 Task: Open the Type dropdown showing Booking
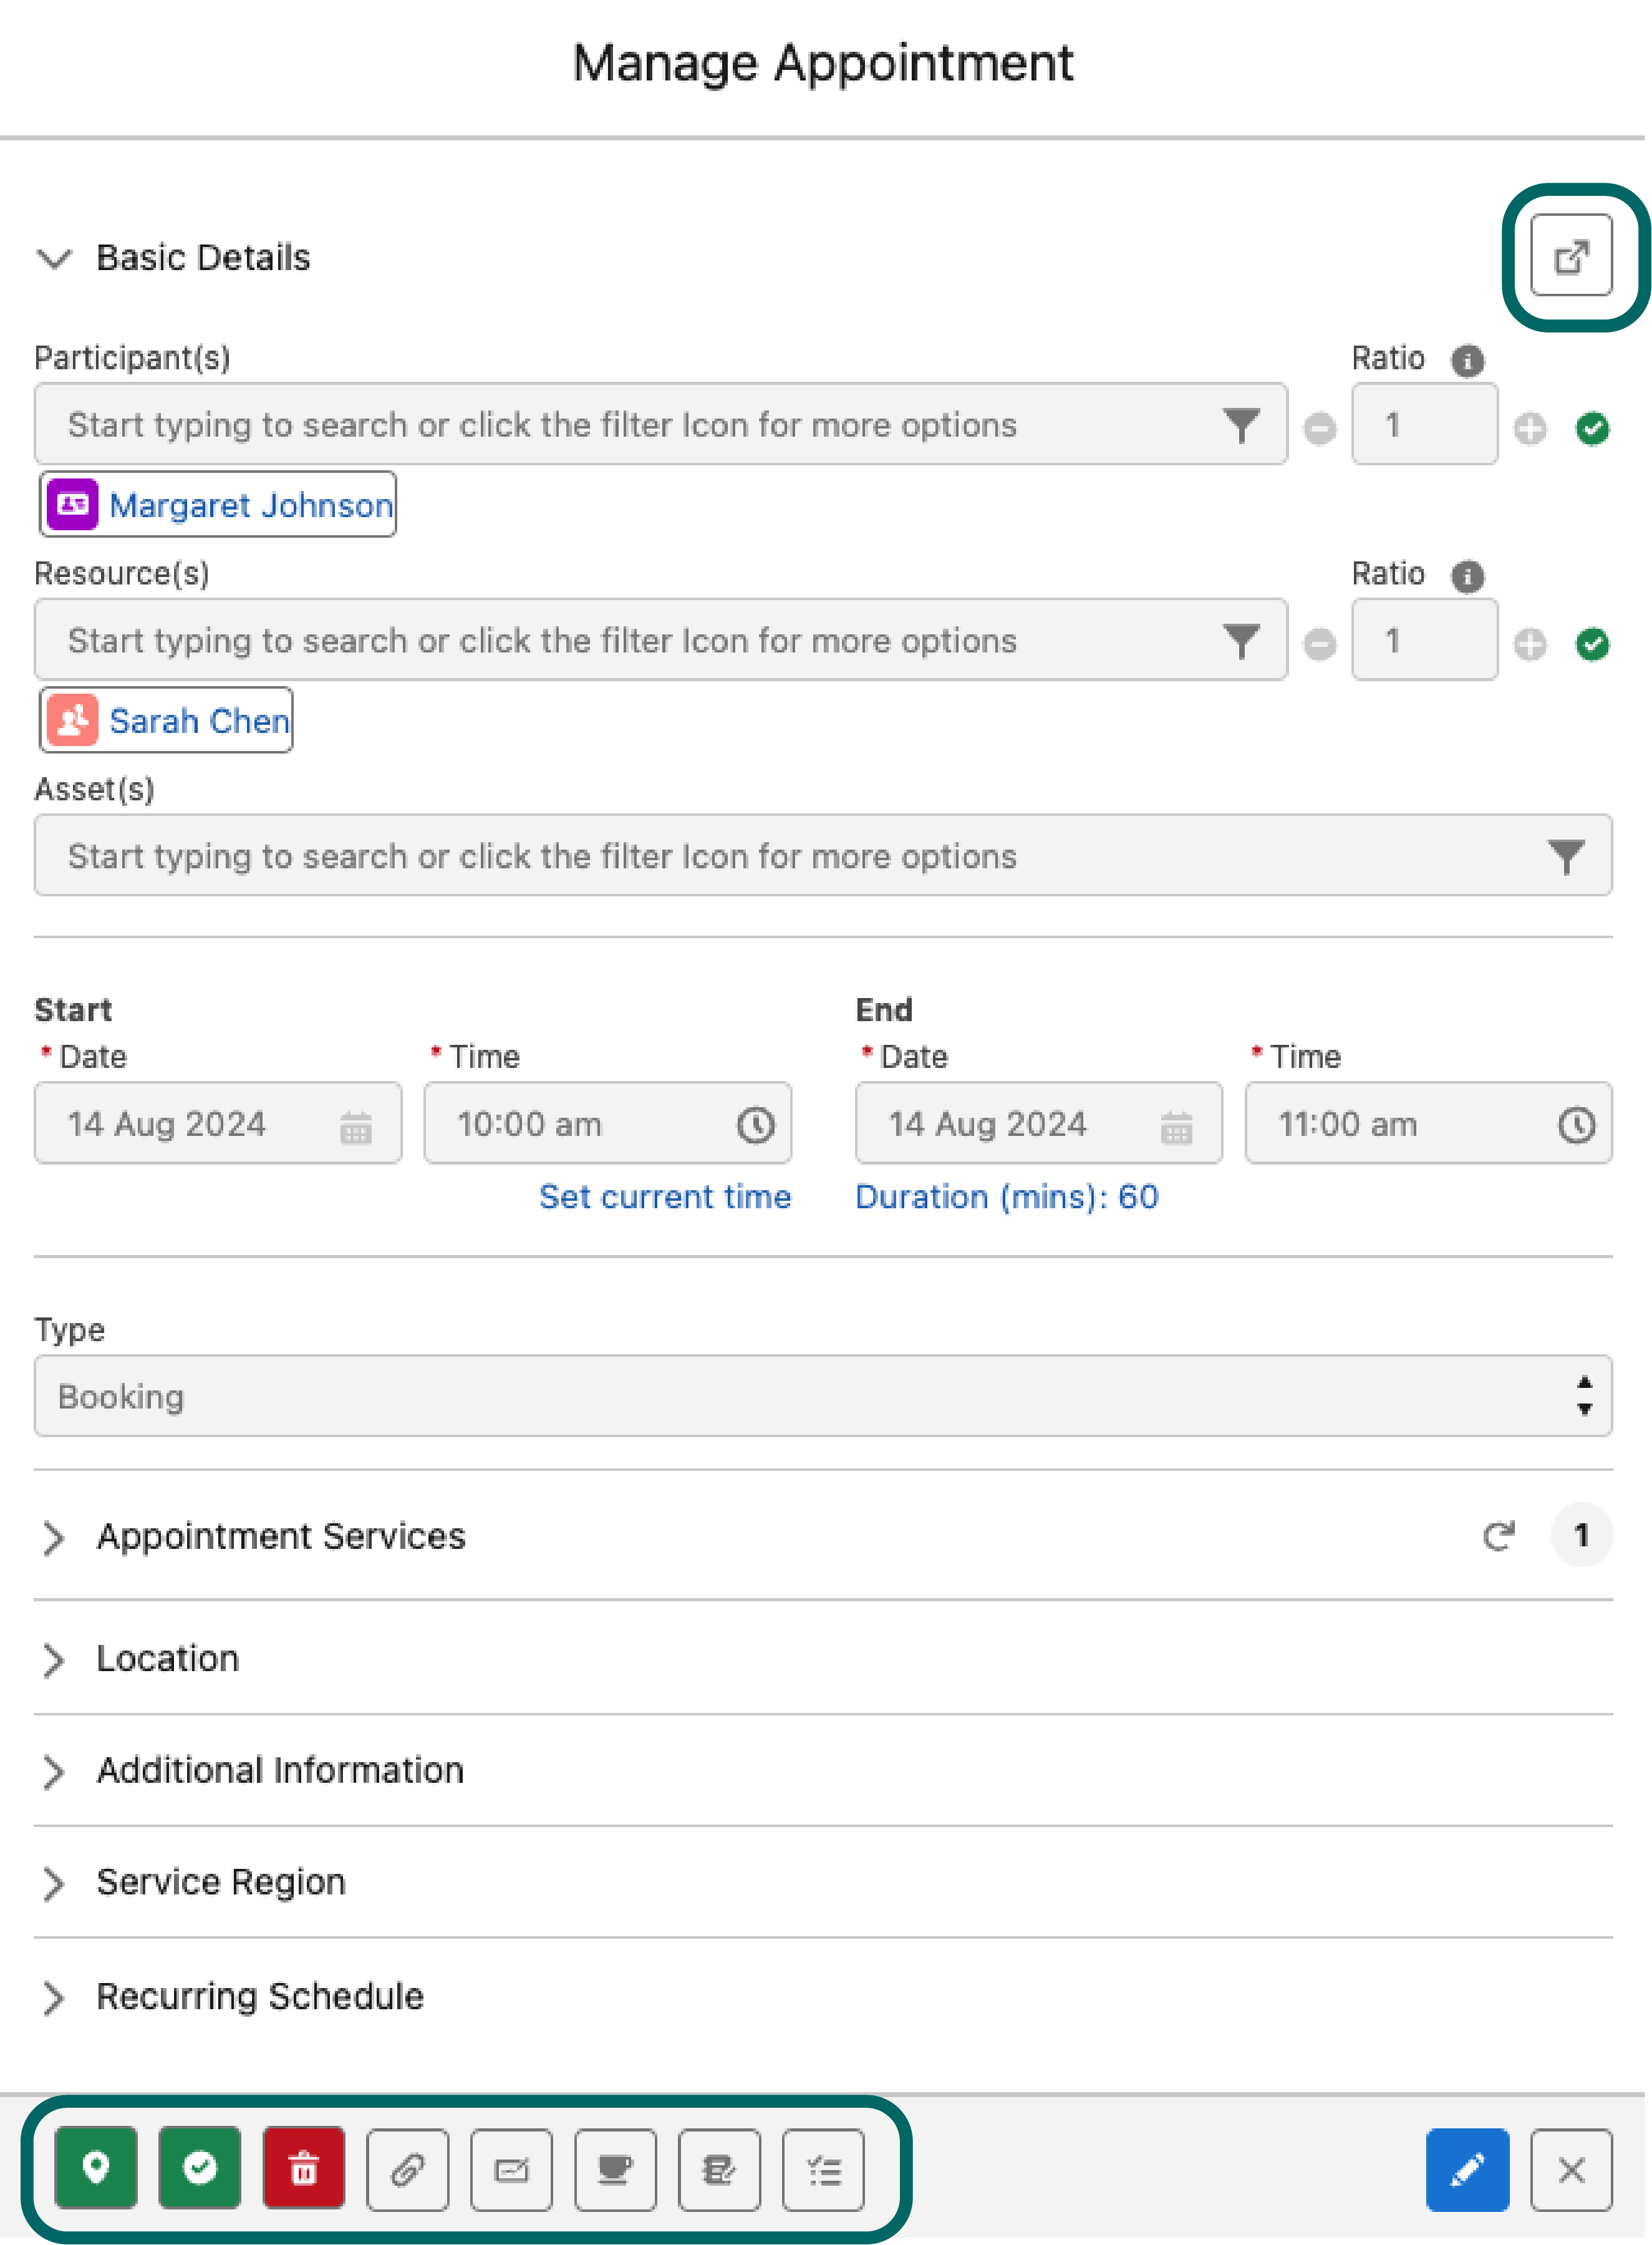pyautogui.click(x=822, y=1396)
